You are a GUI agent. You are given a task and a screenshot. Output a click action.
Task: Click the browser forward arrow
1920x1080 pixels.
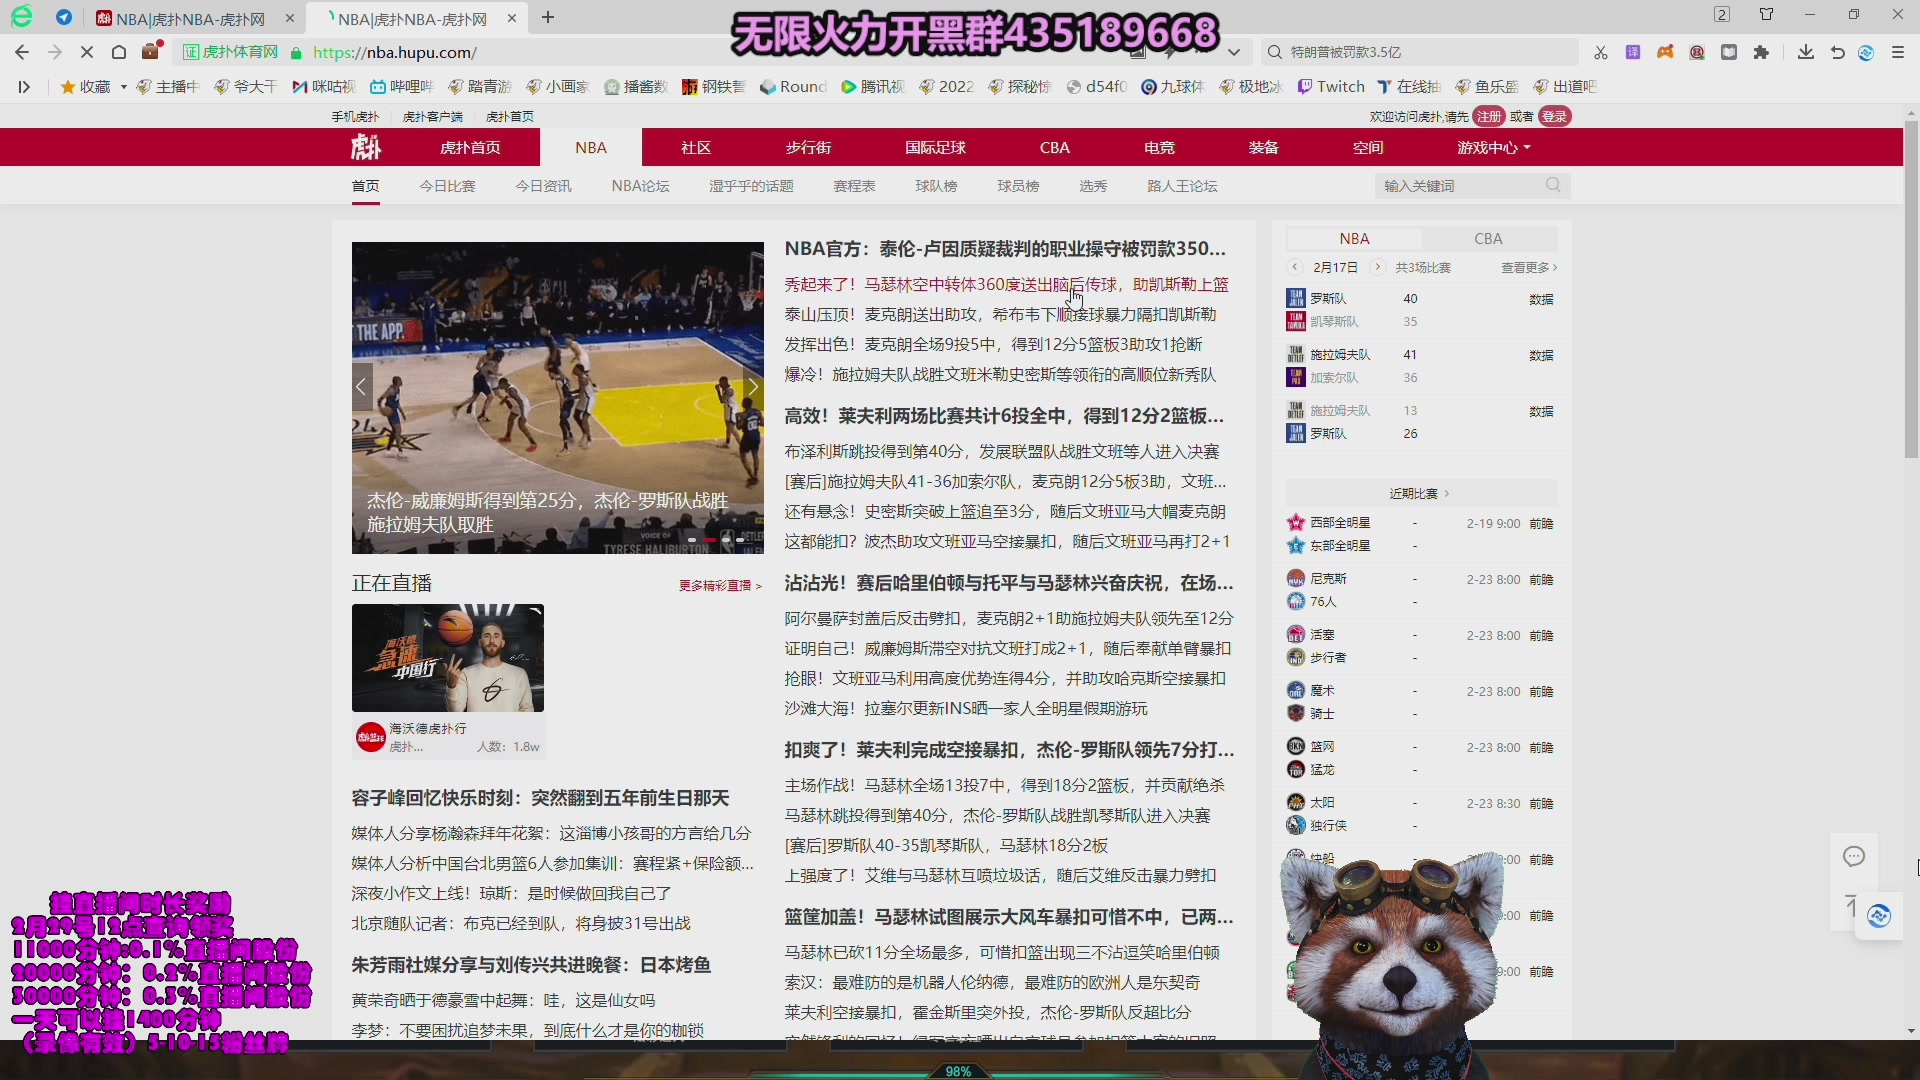[55, 52]
